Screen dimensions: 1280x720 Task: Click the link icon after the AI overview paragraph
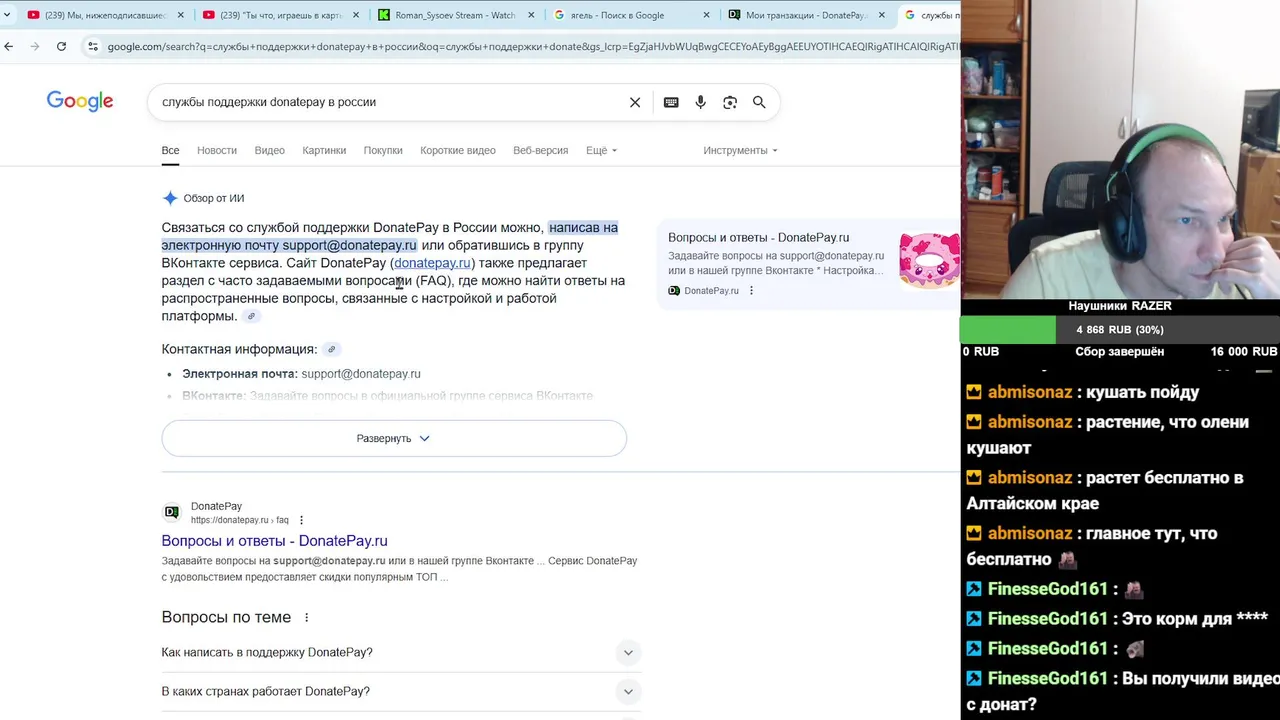(x=251, y=316)
